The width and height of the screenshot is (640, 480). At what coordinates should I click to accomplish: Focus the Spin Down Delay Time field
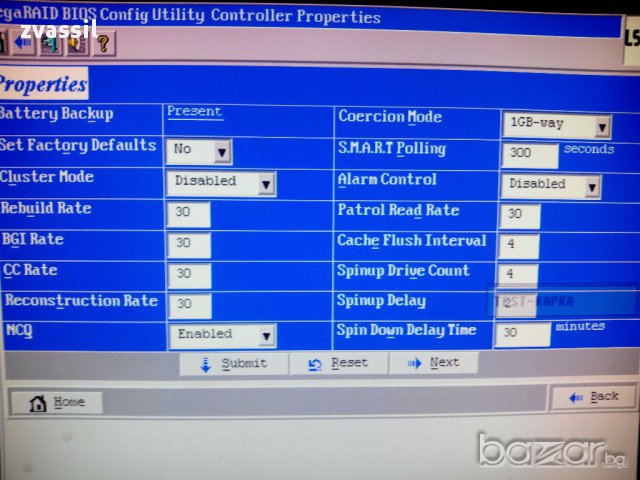coord(522,335)
